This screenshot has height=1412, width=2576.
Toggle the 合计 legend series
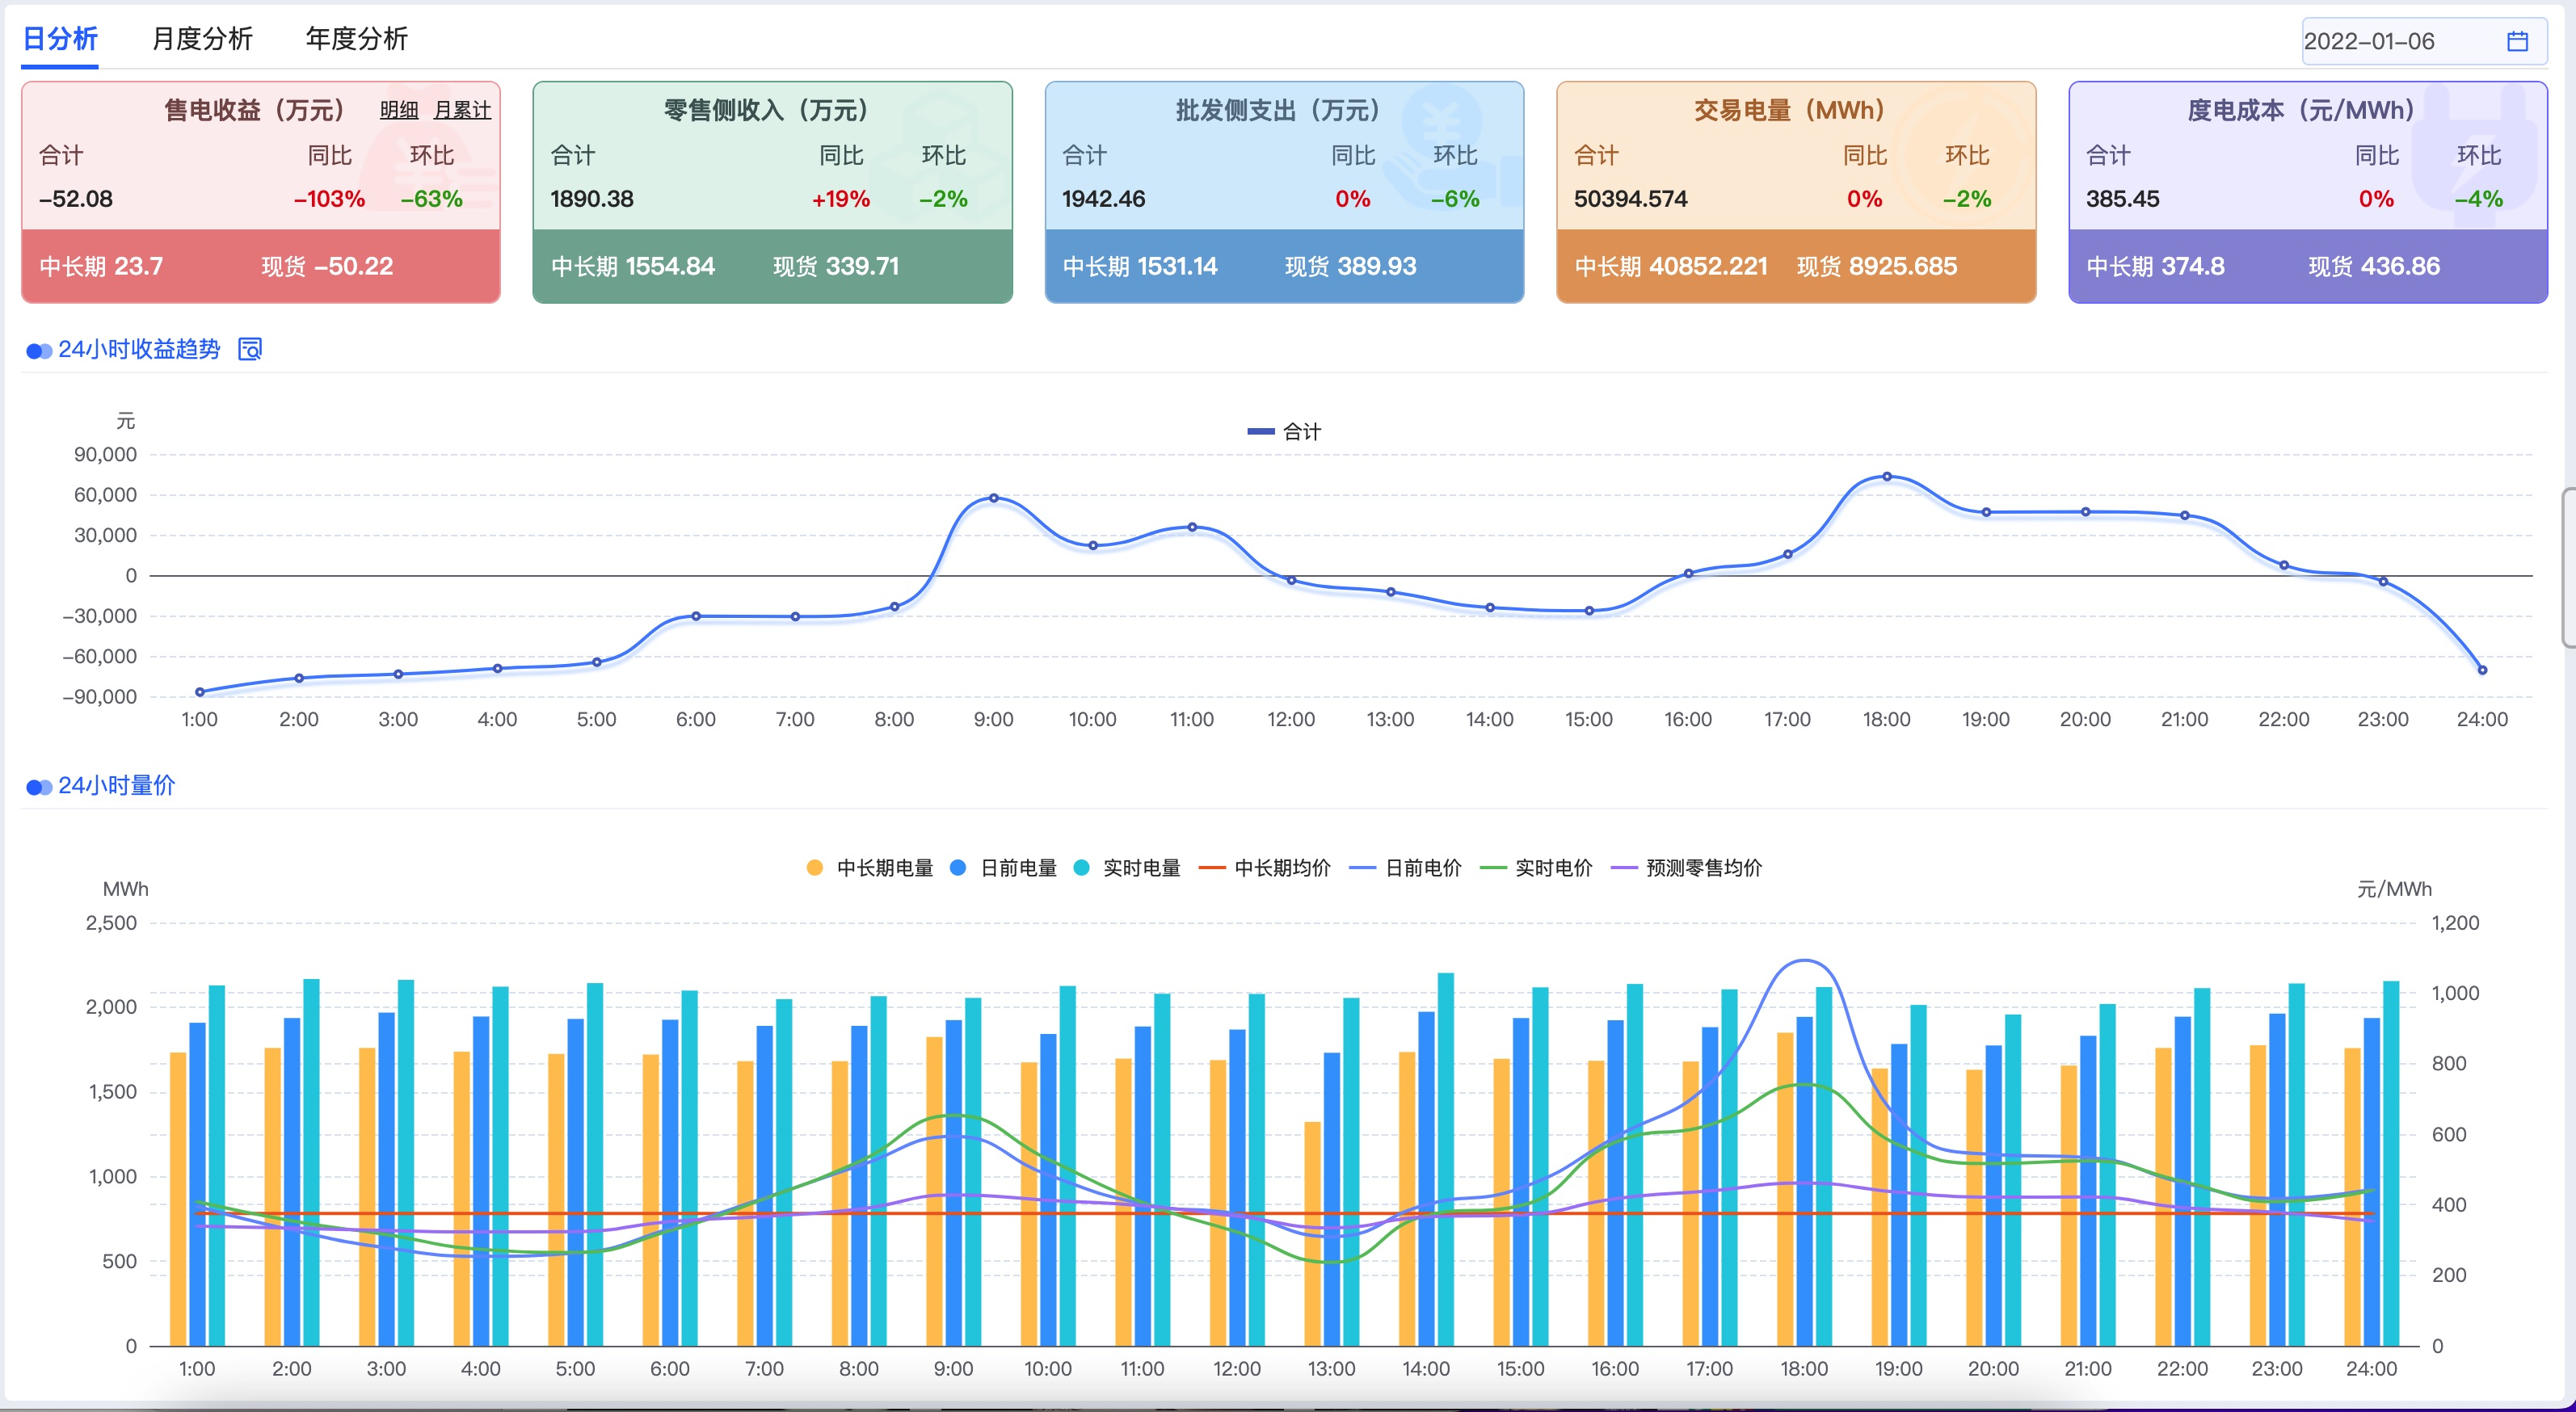click(1284, 432)
